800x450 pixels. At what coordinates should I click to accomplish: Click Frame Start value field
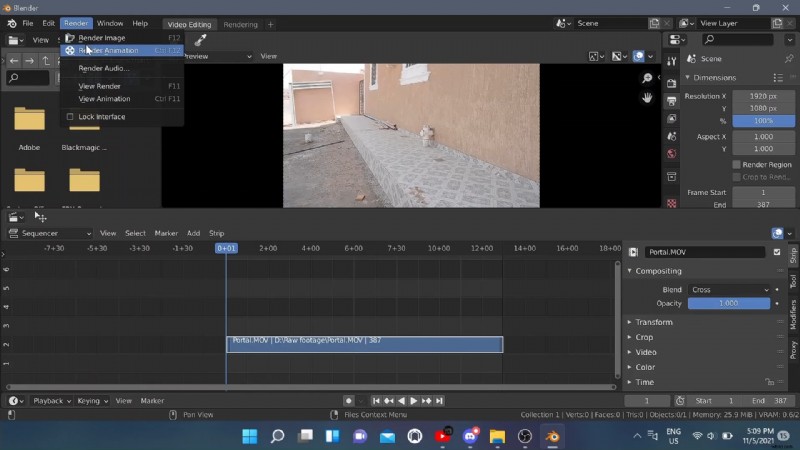763,192
